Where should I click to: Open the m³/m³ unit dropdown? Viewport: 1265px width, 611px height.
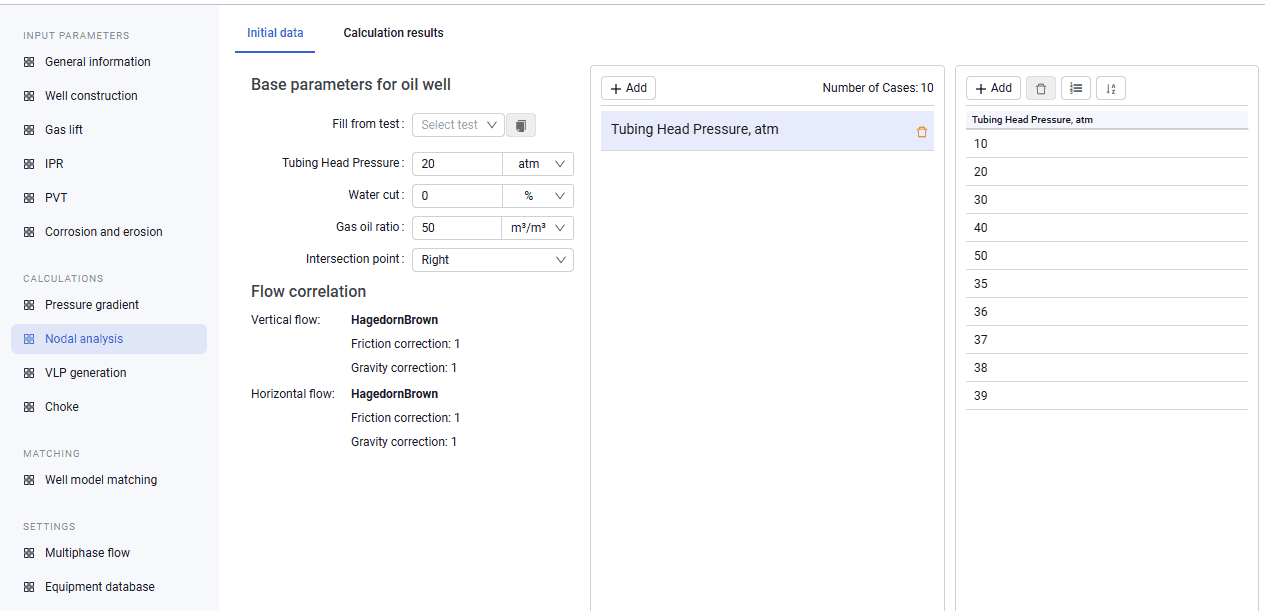[x=538, y=228]
